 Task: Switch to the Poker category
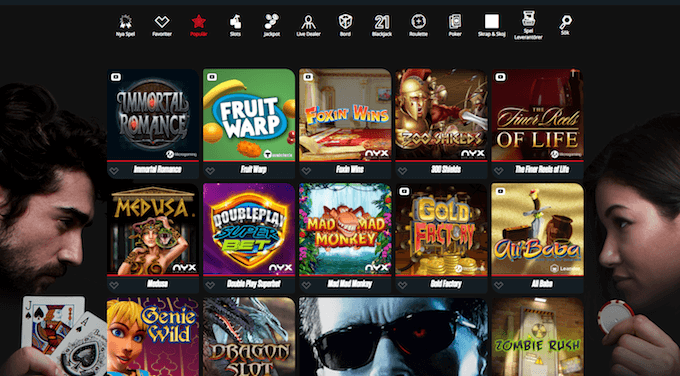[x=455, y=26]
